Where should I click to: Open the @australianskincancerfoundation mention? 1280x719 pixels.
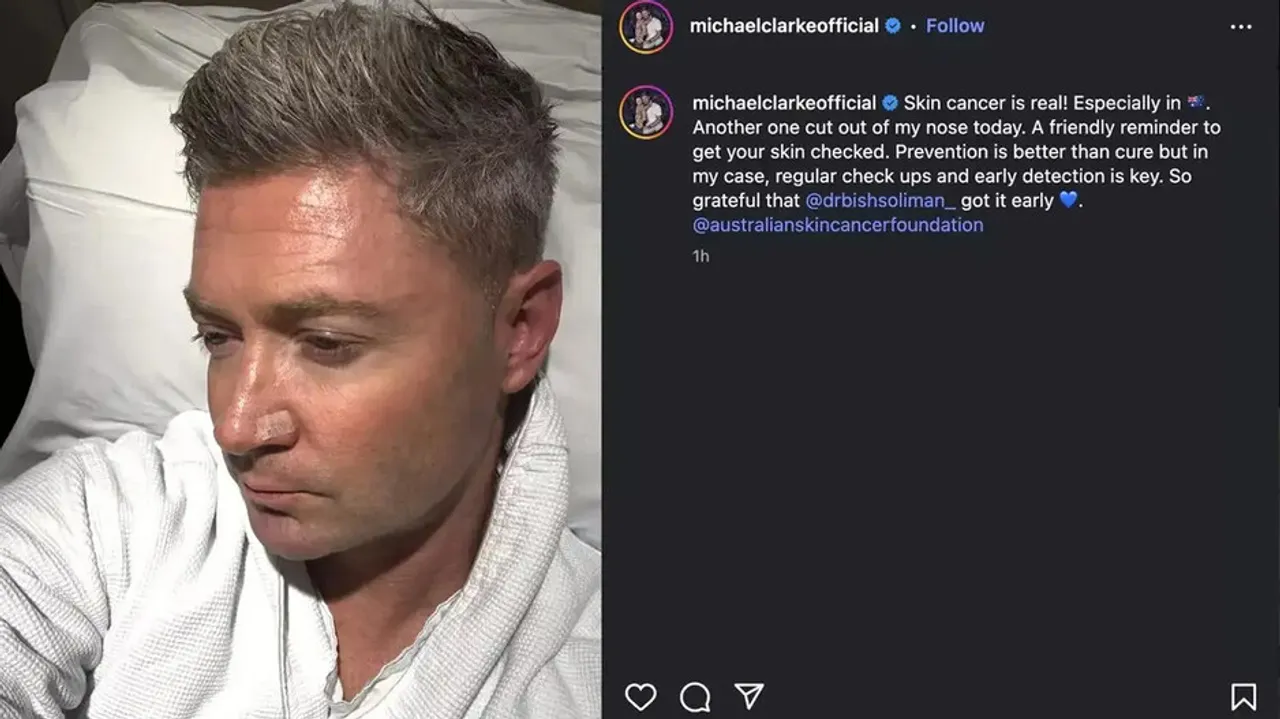[x=838, y=225]
